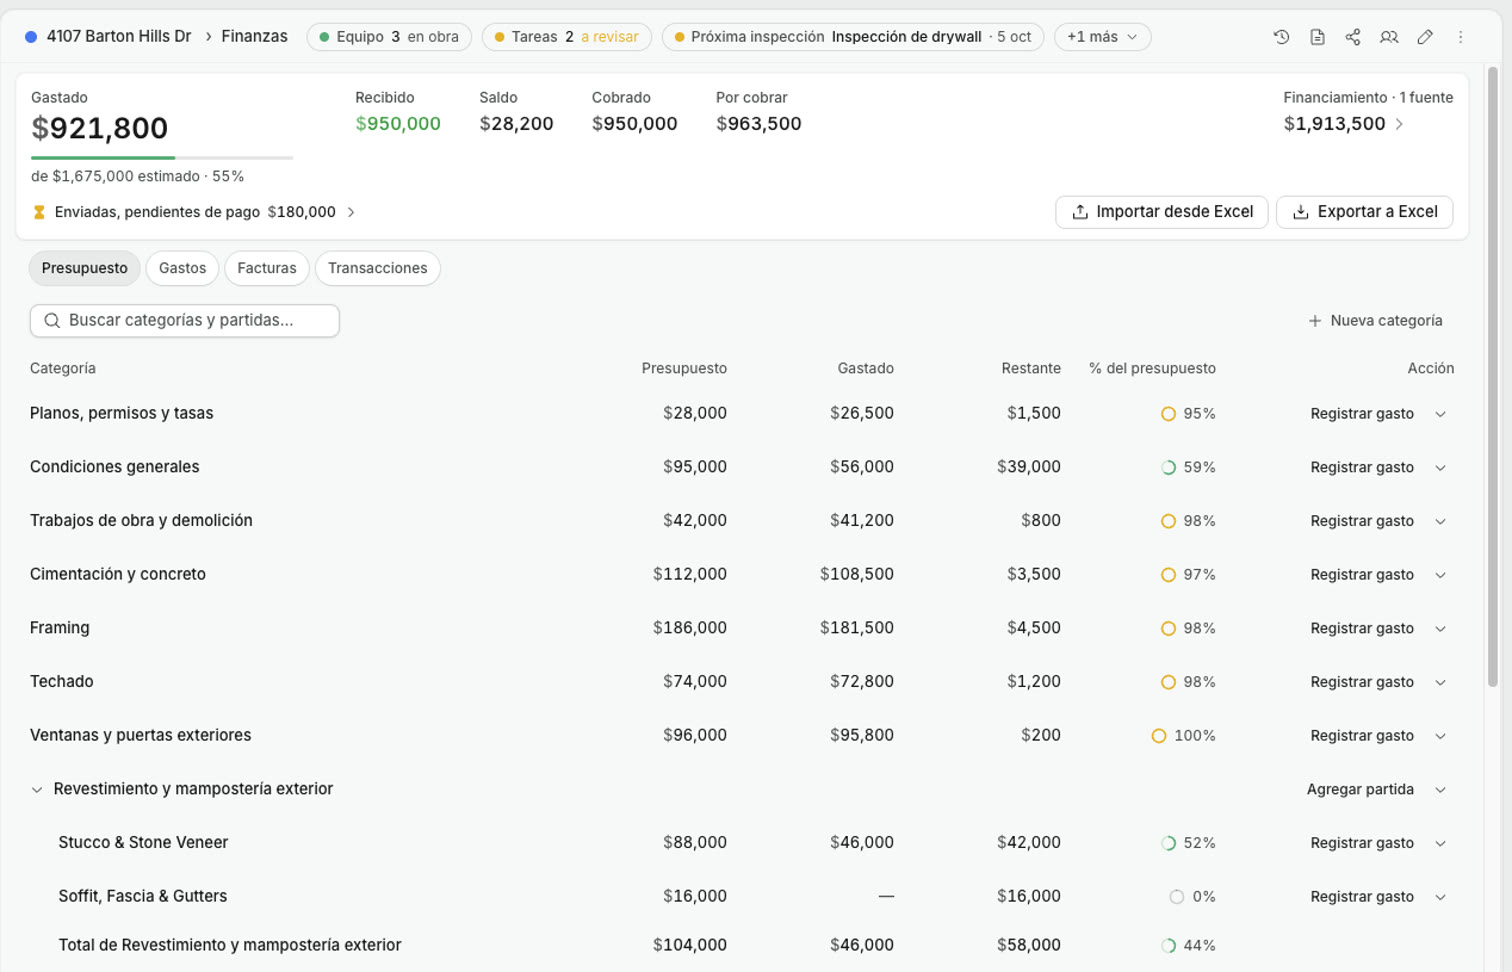Switch to the Presupuesto tab

click(85, 268)
